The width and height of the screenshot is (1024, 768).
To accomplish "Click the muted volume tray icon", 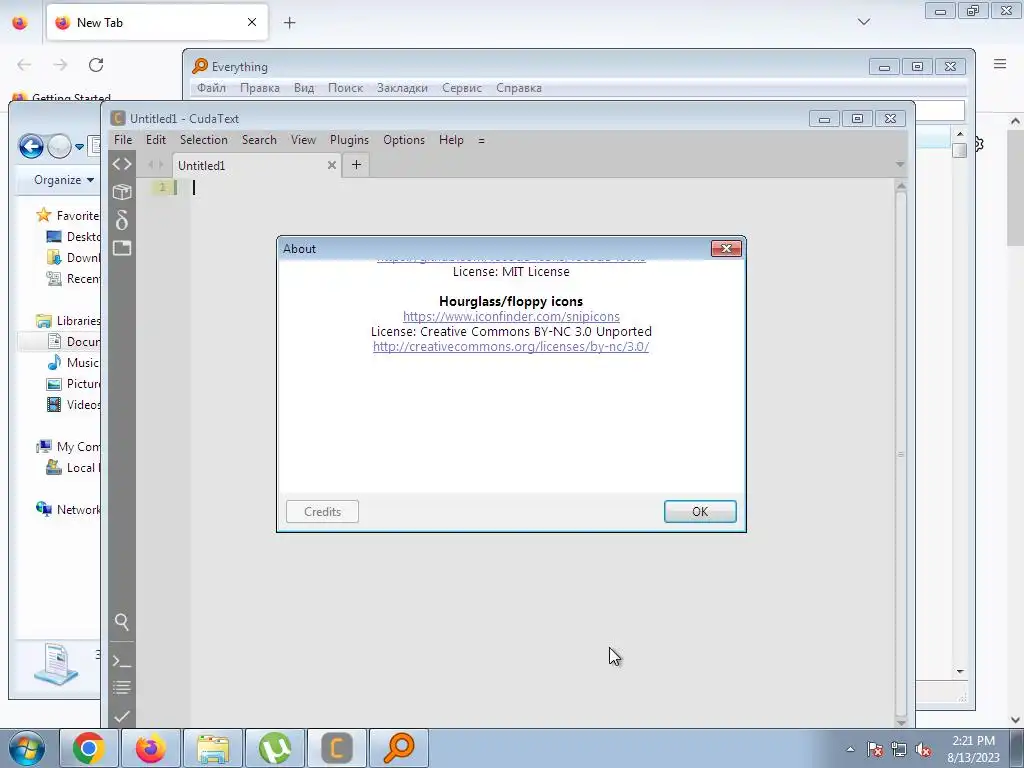I will tap(923, 750).
